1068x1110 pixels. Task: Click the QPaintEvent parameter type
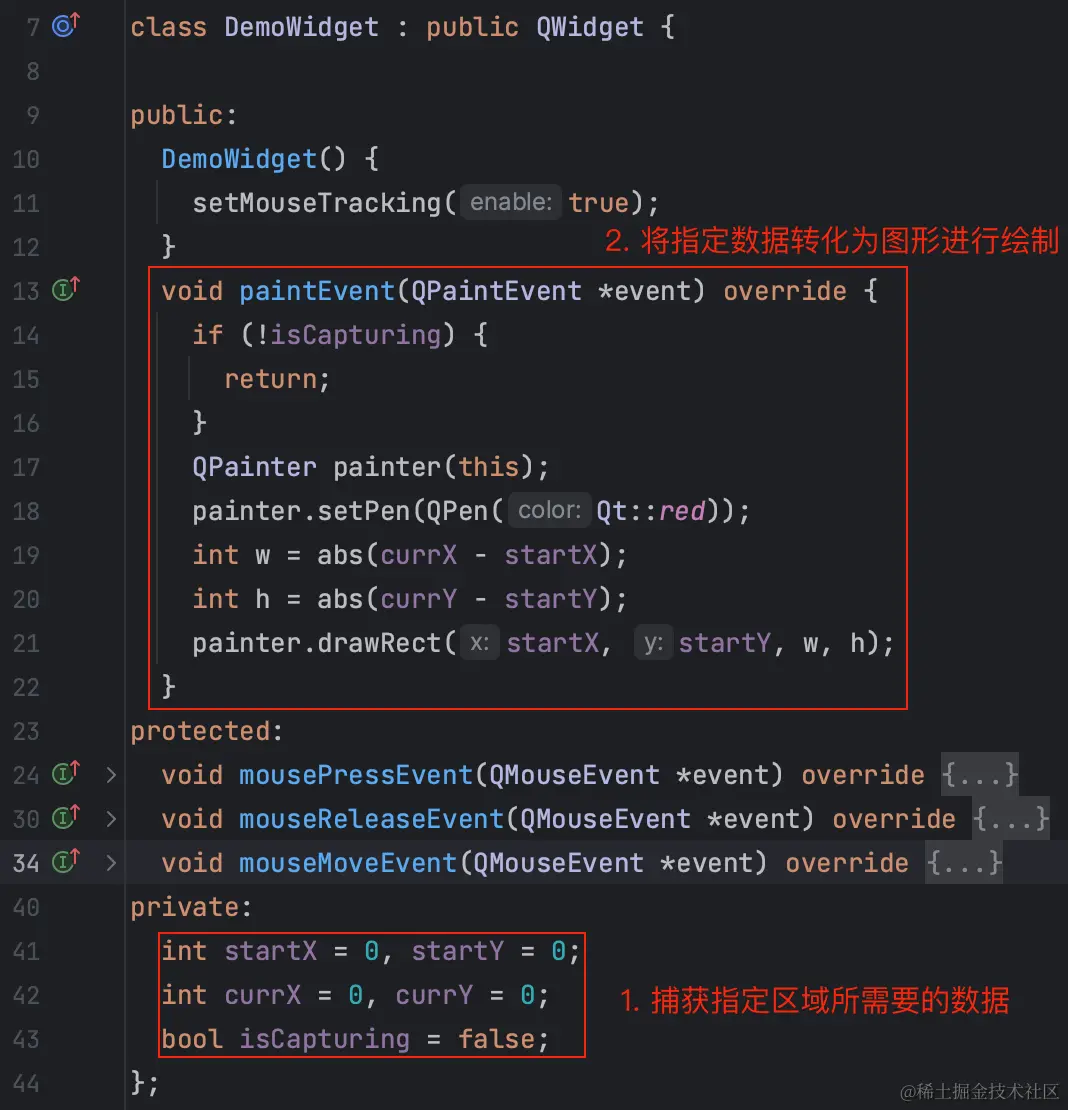pos(496,291)
